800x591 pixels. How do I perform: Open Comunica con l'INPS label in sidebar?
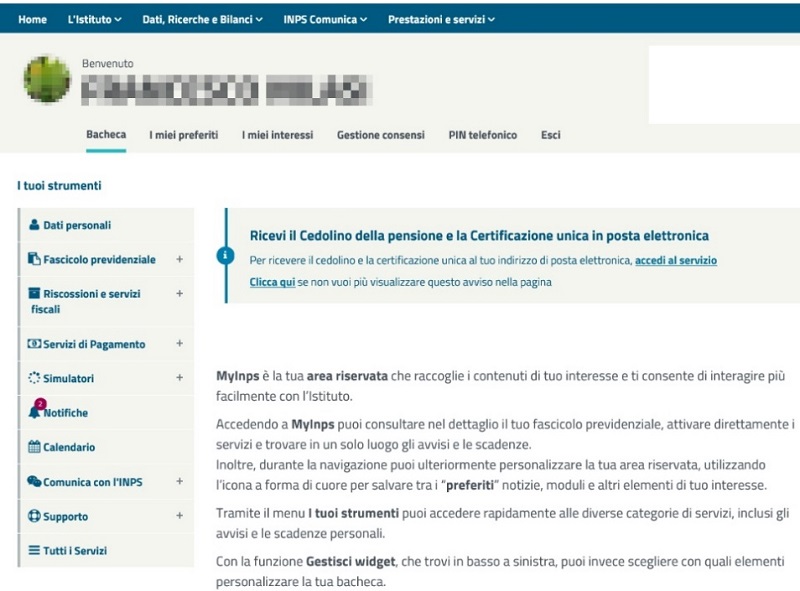(x=93, y=482)
